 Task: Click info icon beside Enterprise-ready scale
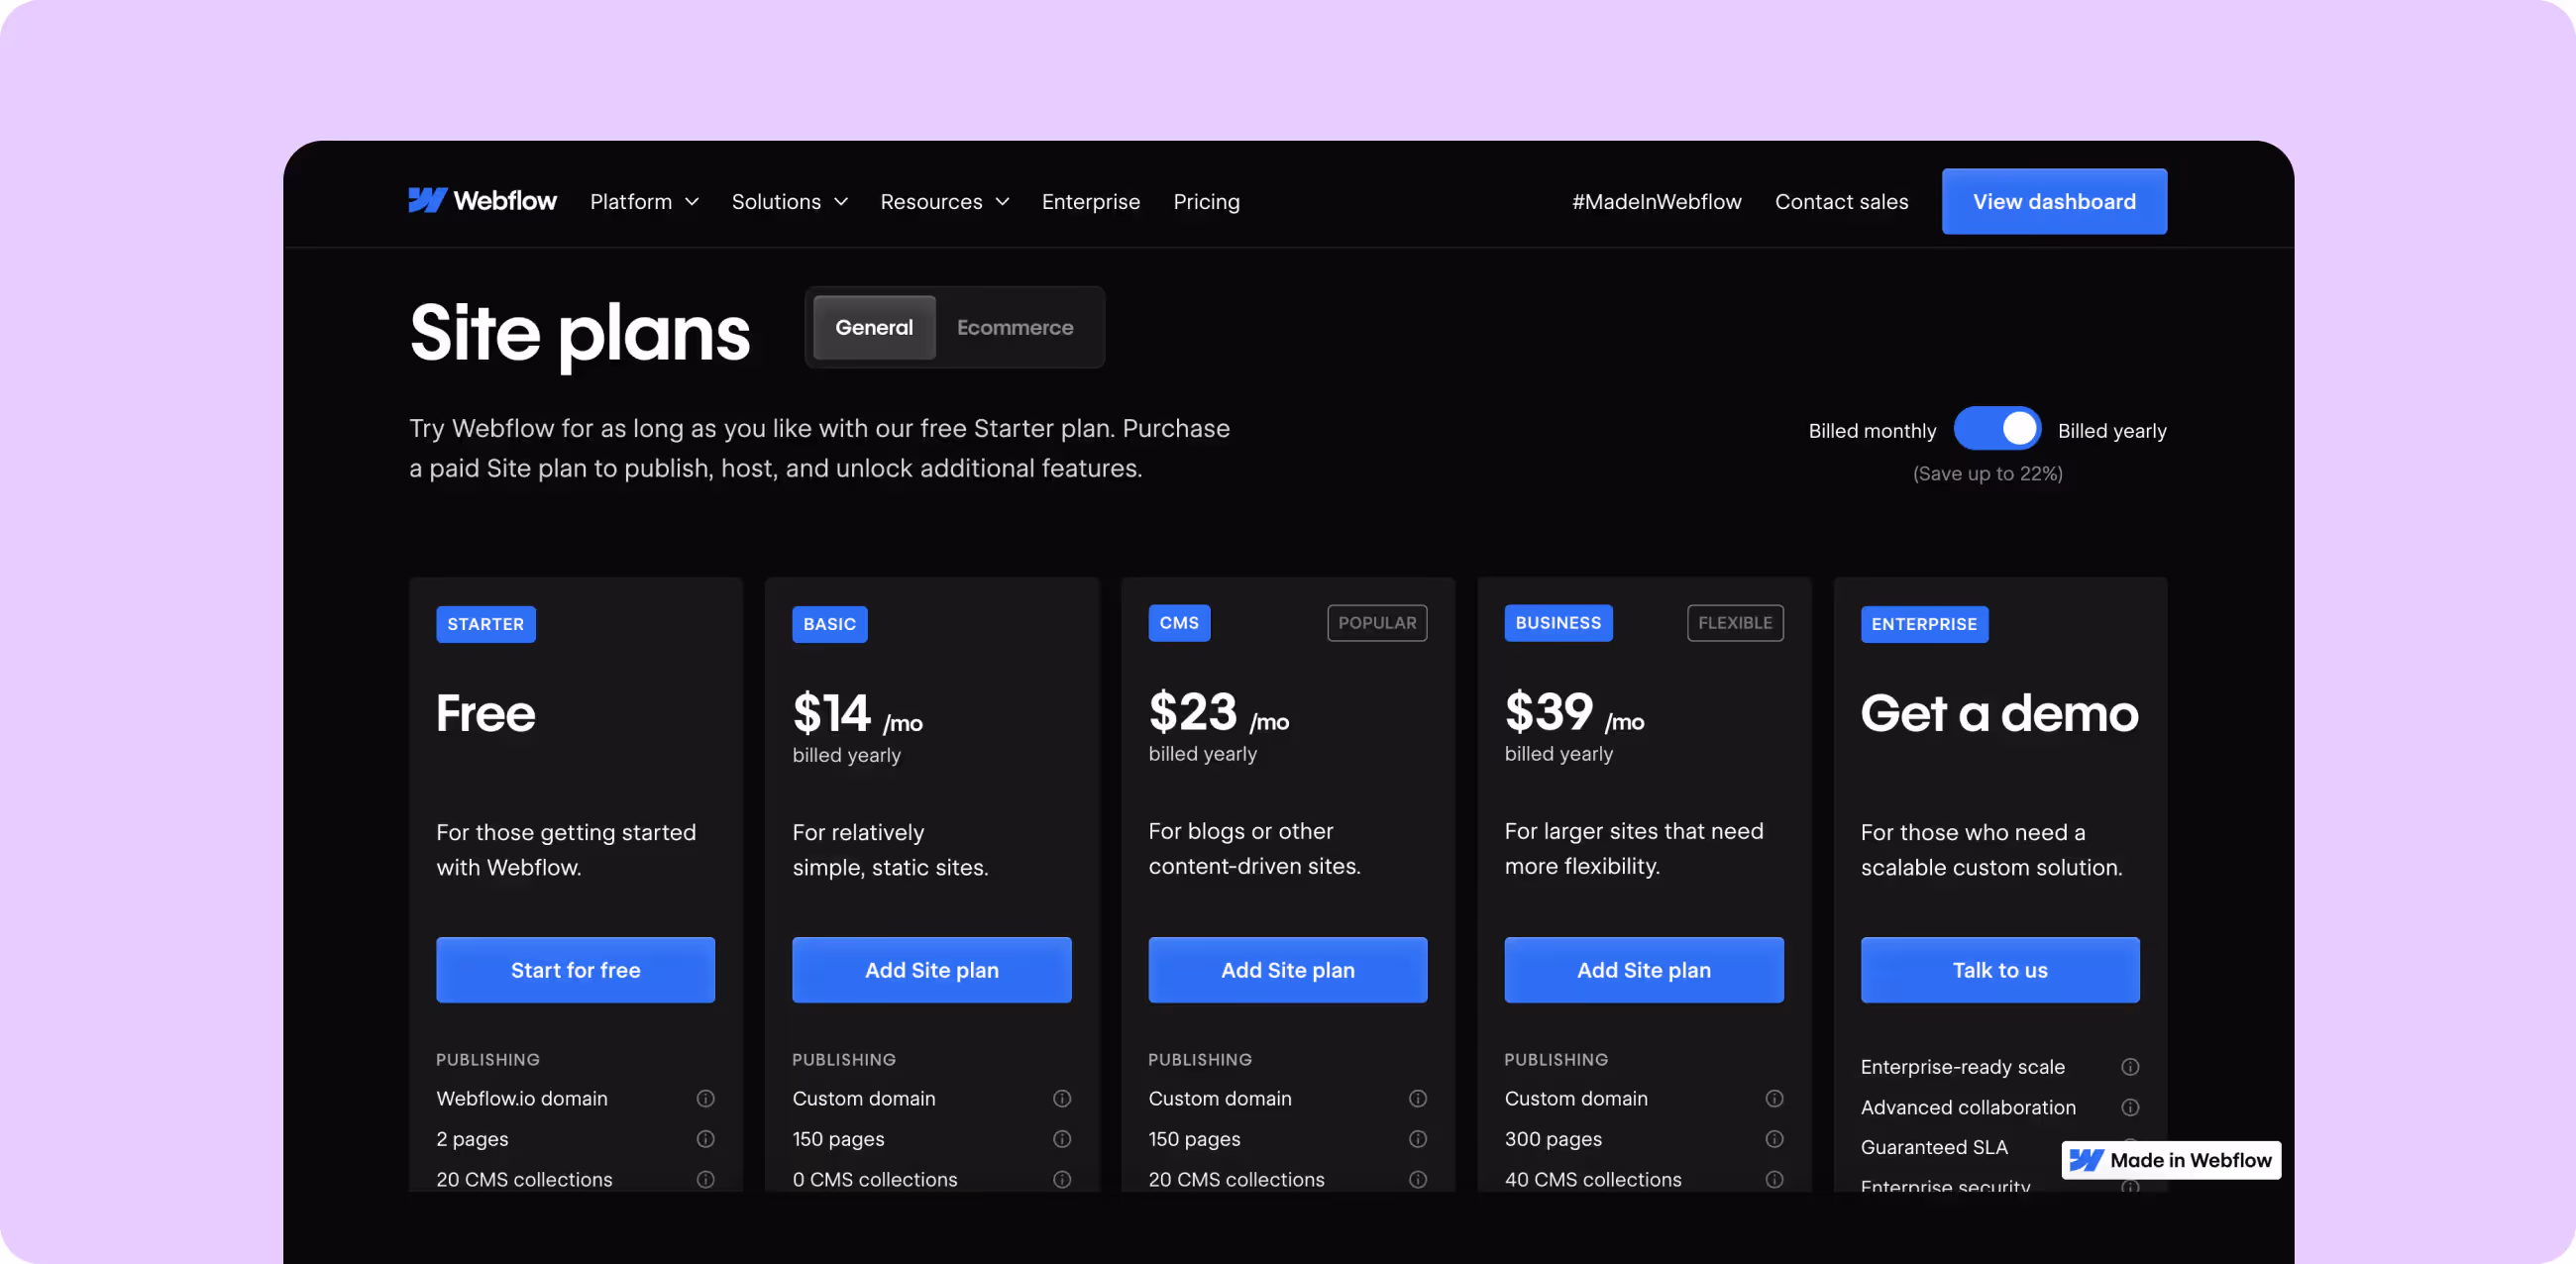pos(2130,1067)
